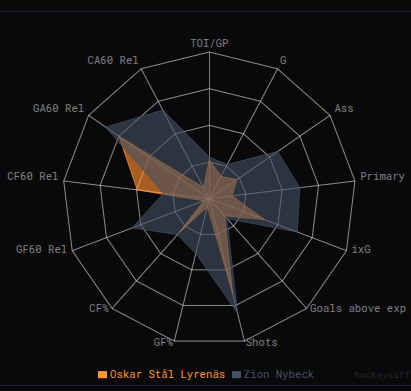Viewport: 411px width, 391px height.
Task: Select the G axis label
Action: (x=283, y=60)
